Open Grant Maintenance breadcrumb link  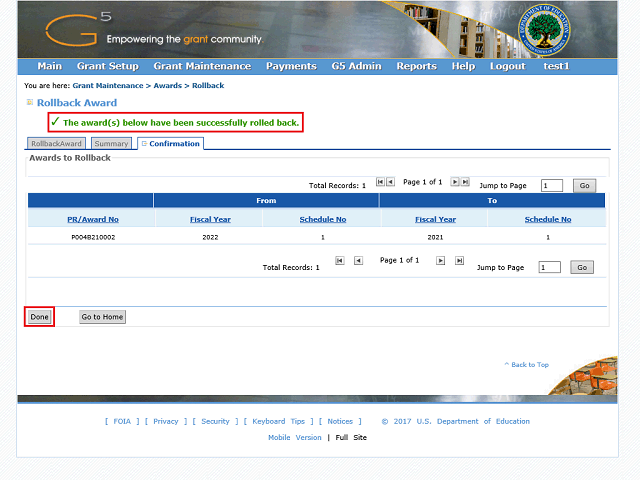click(x=108, y=86)
